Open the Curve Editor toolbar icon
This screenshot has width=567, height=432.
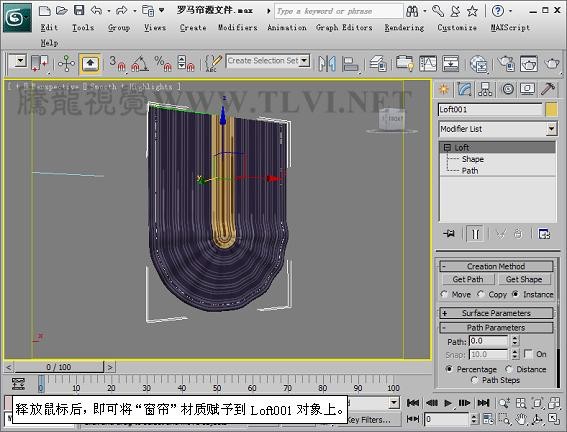coord(428,64)
